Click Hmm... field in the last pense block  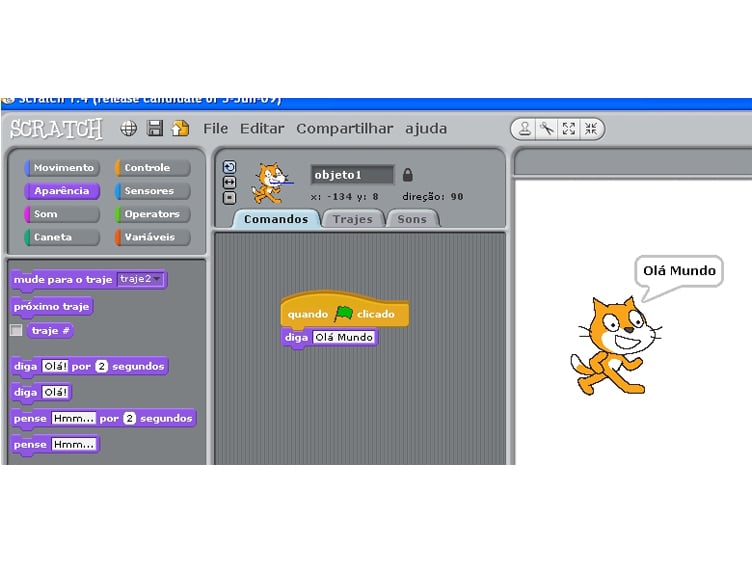[x=73, y=444]
